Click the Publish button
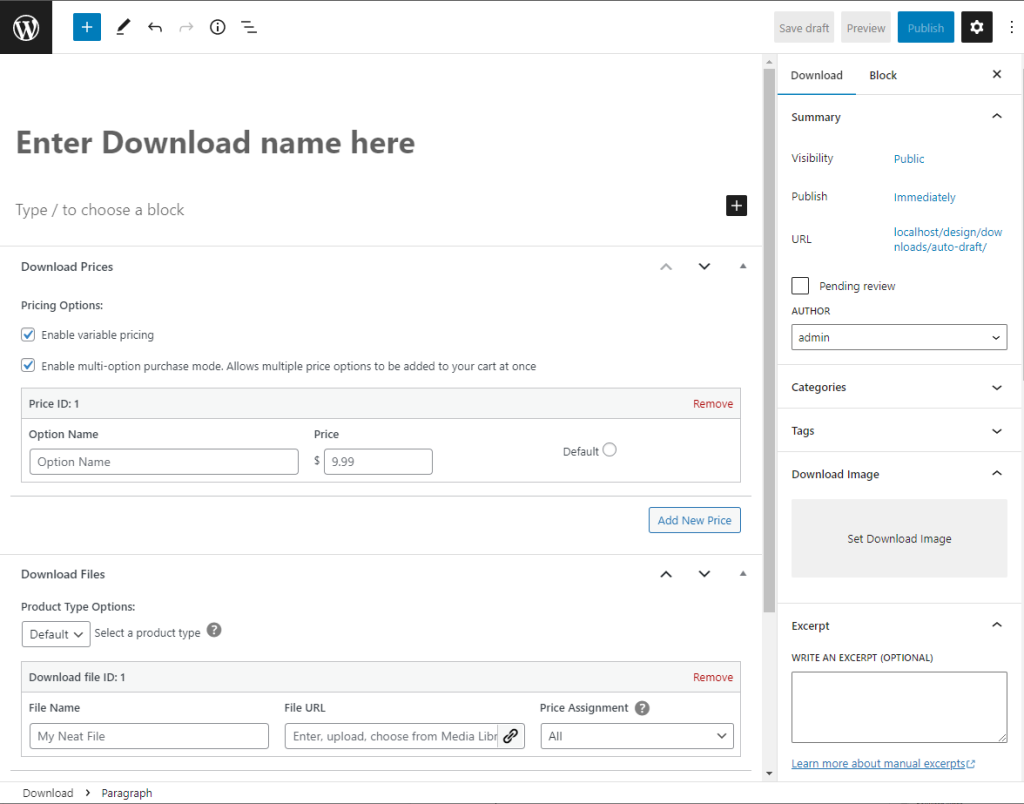The image size is (1024, 804). [x=925, y=27]
